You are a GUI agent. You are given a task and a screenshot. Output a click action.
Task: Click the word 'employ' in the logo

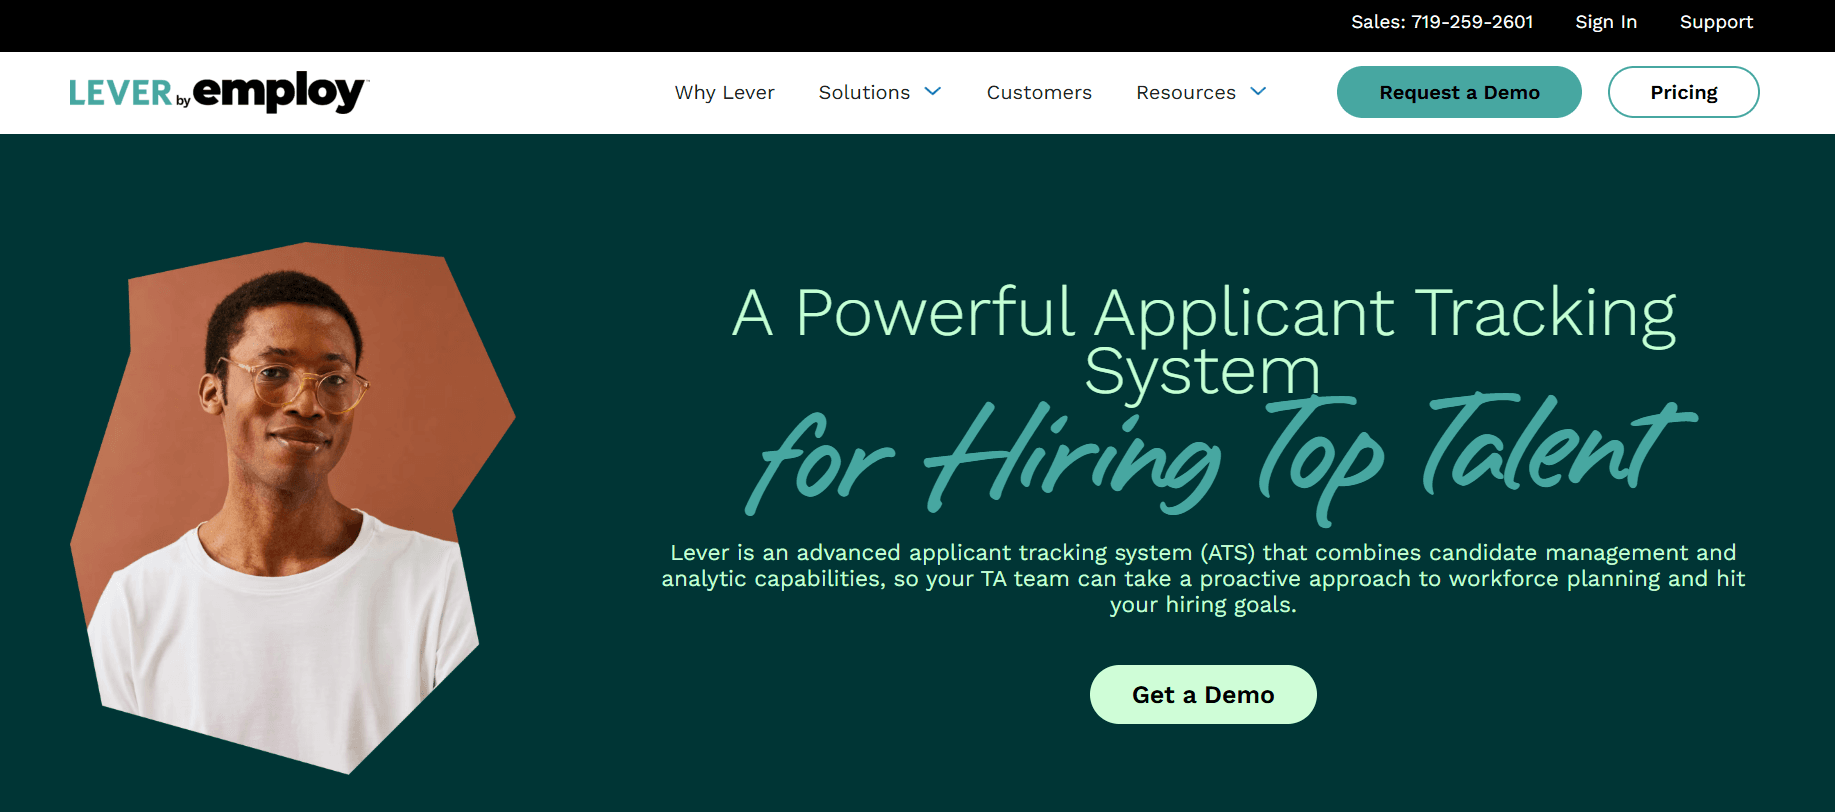(x=278, y=92)
